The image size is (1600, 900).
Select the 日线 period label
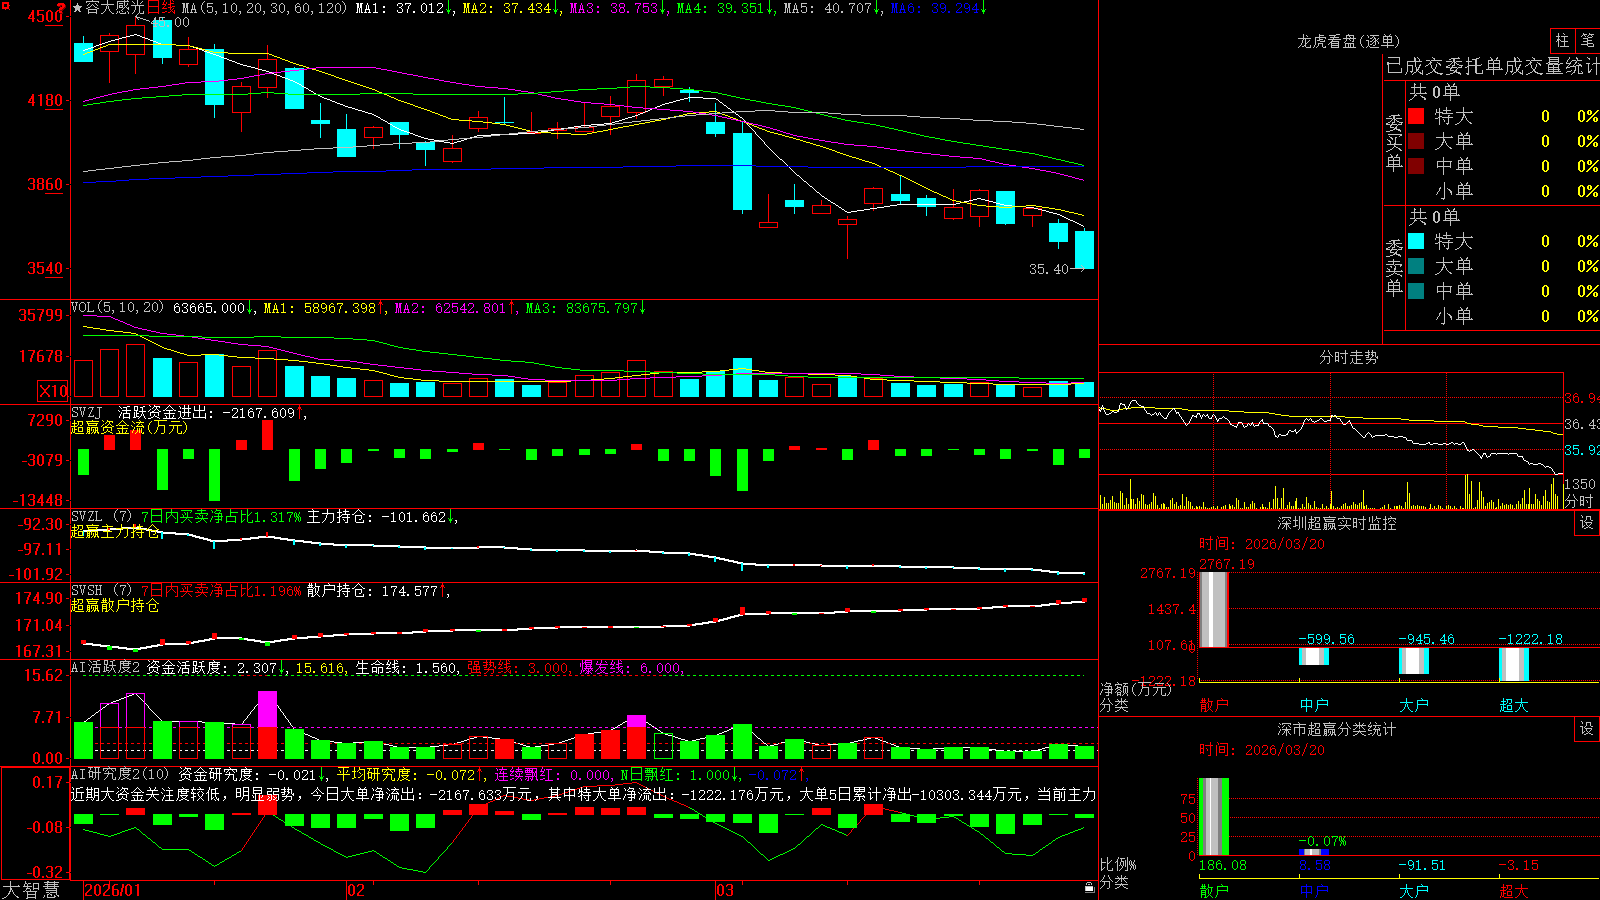[161, 8]
